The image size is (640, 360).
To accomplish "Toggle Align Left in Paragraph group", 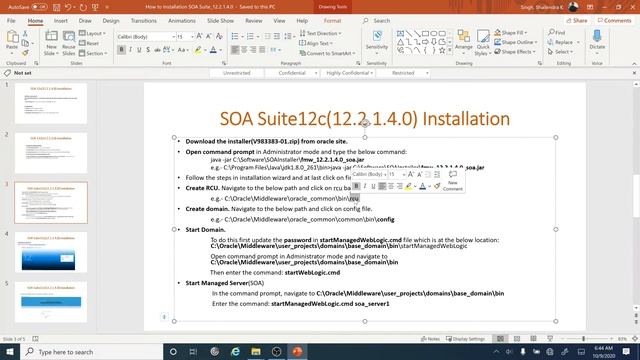I will tap(235, 50).
